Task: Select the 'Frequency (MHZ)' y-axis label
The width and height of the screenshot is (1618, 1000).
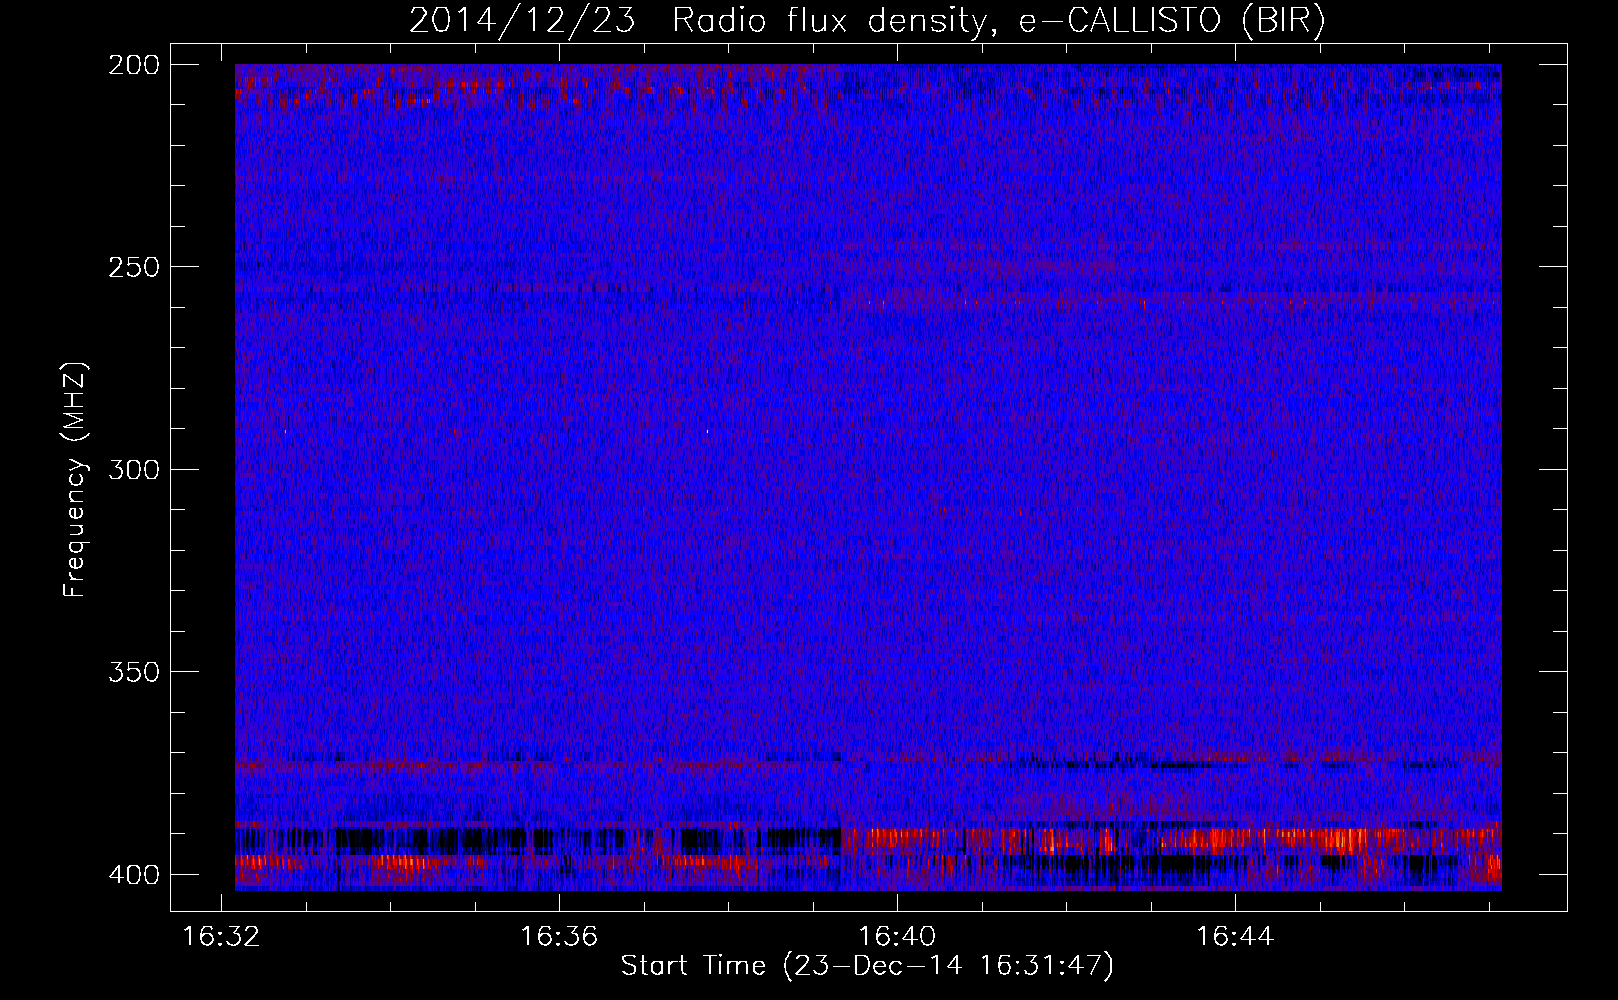Action: click(75, 480)
